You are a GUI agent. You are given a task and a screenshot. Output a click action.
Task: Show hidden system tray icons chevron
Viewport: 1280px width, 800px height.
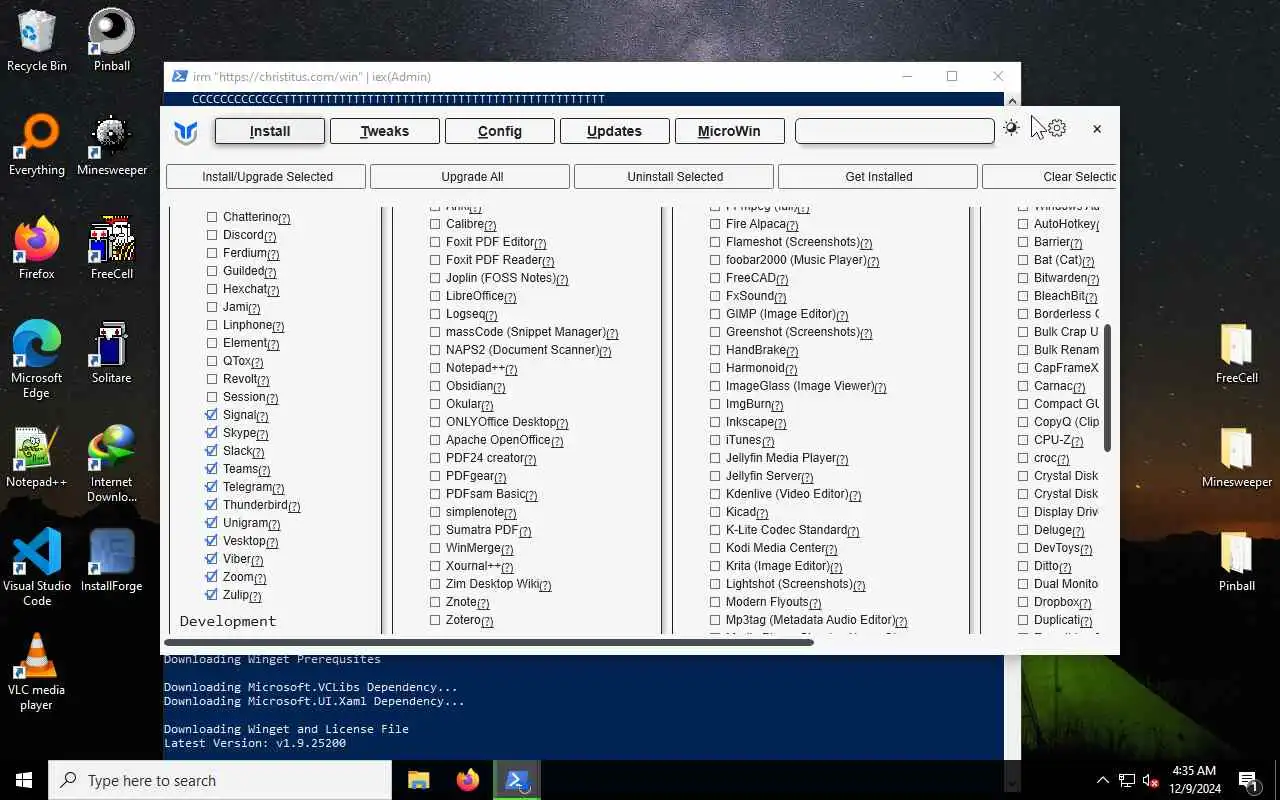coord(1103,780)
